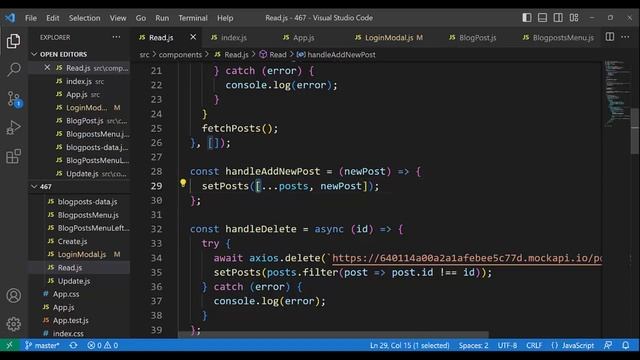Open the Go menu
The height and width of the screenshot is (360, 640).
tap(141, 18)
